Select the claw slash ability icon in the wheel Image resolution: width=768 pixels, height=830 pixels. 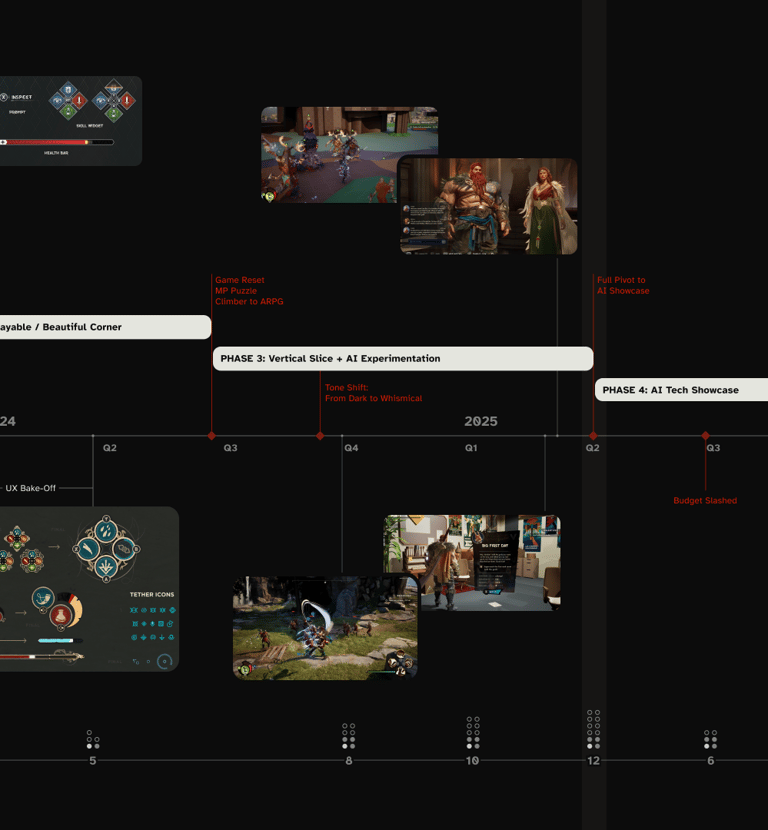pos(87,549)
